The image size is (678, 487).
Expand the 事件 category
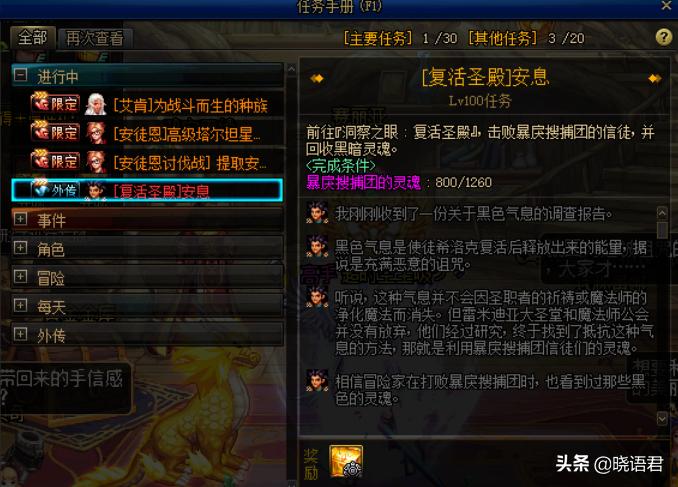[x=20, y=219]
